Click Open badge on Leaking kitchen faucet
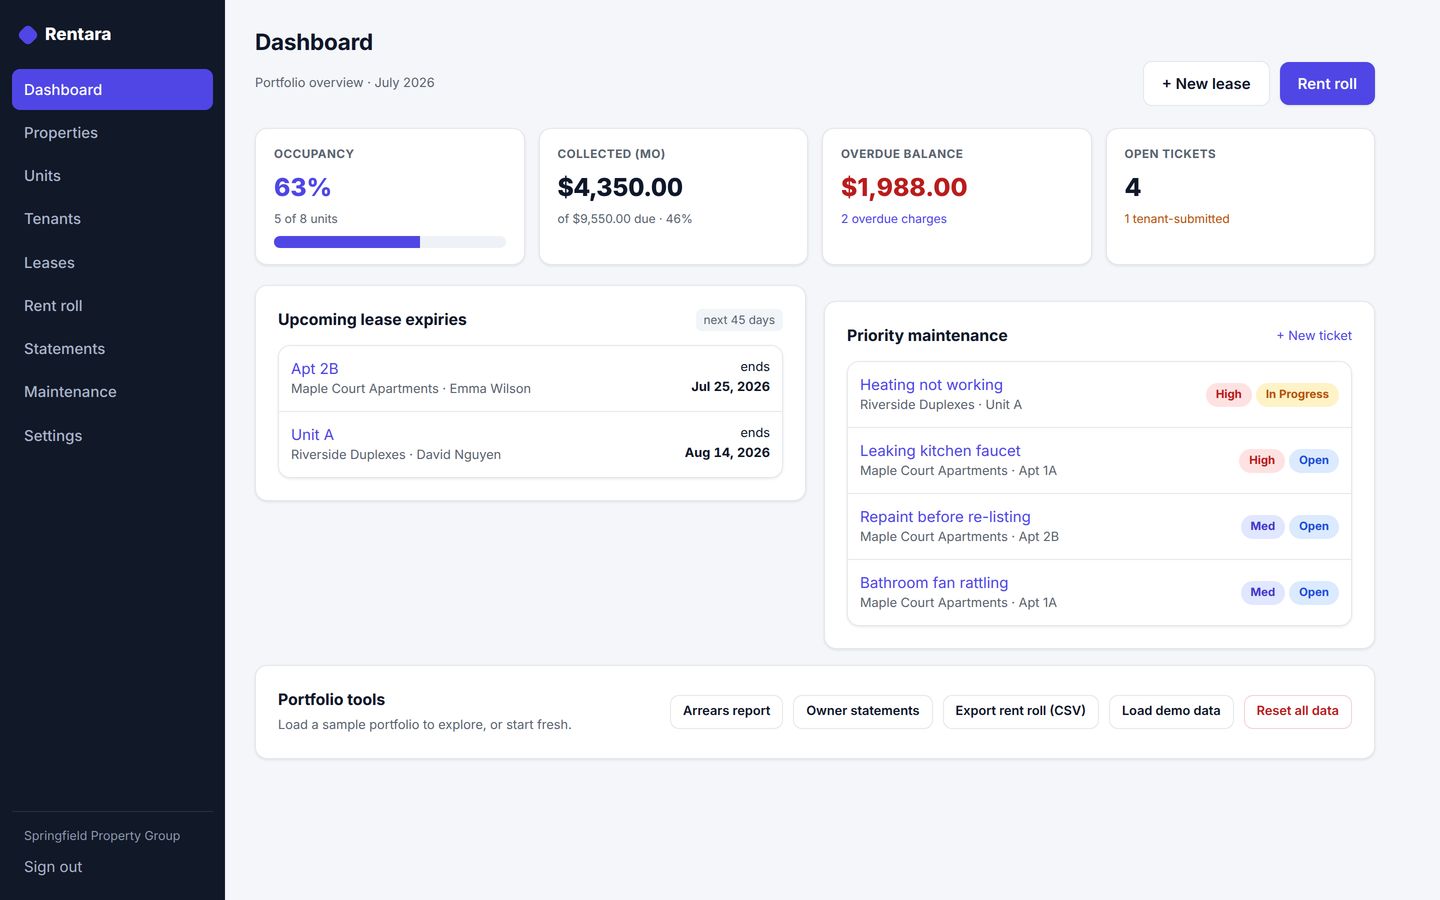Screen dimensions: 1440x900 point(1314,461)
